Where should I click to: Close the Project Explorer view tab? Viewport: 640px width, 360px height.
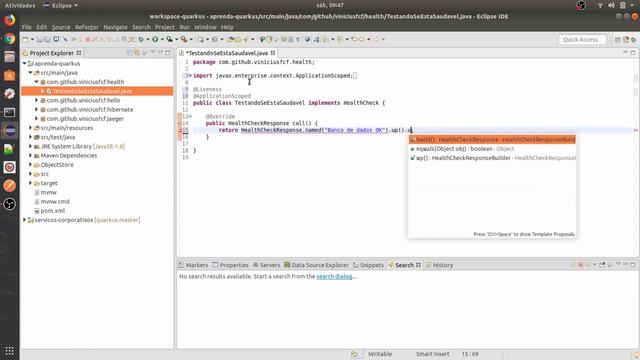click(x=79, y=53)
